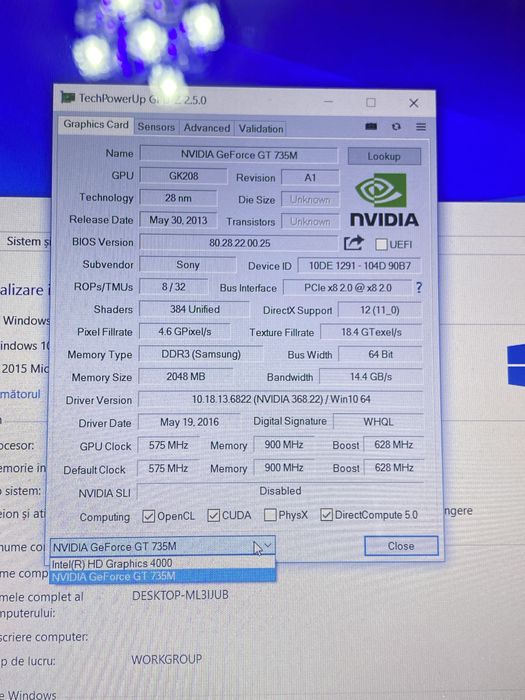Maximize the GPU-Z window
This screenshot has width=525, height=700.
coord(371,102)
